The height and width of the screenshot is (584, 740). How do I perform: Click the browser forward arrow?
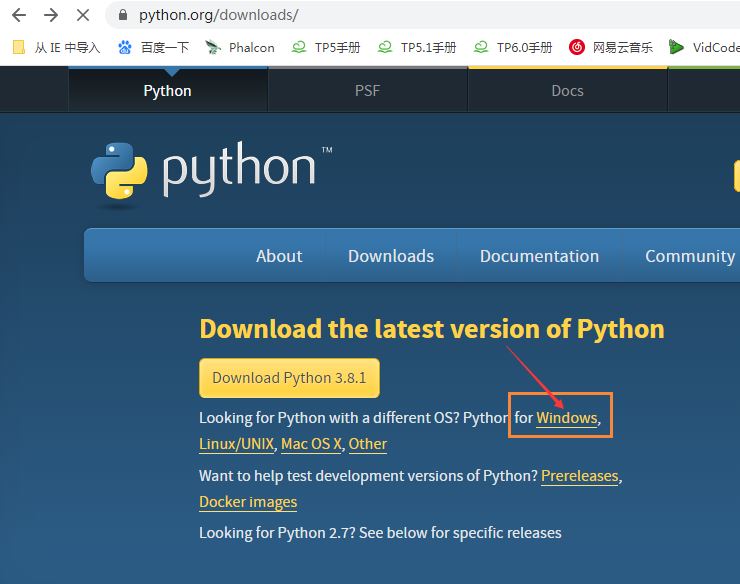click(51, 15)
